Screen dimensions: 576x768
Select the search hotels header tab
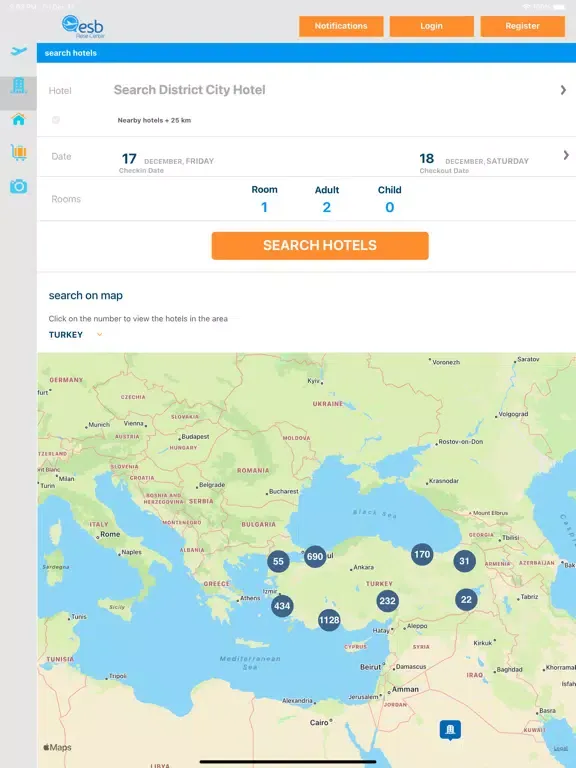pyautogui.click(x=71, y=53)
